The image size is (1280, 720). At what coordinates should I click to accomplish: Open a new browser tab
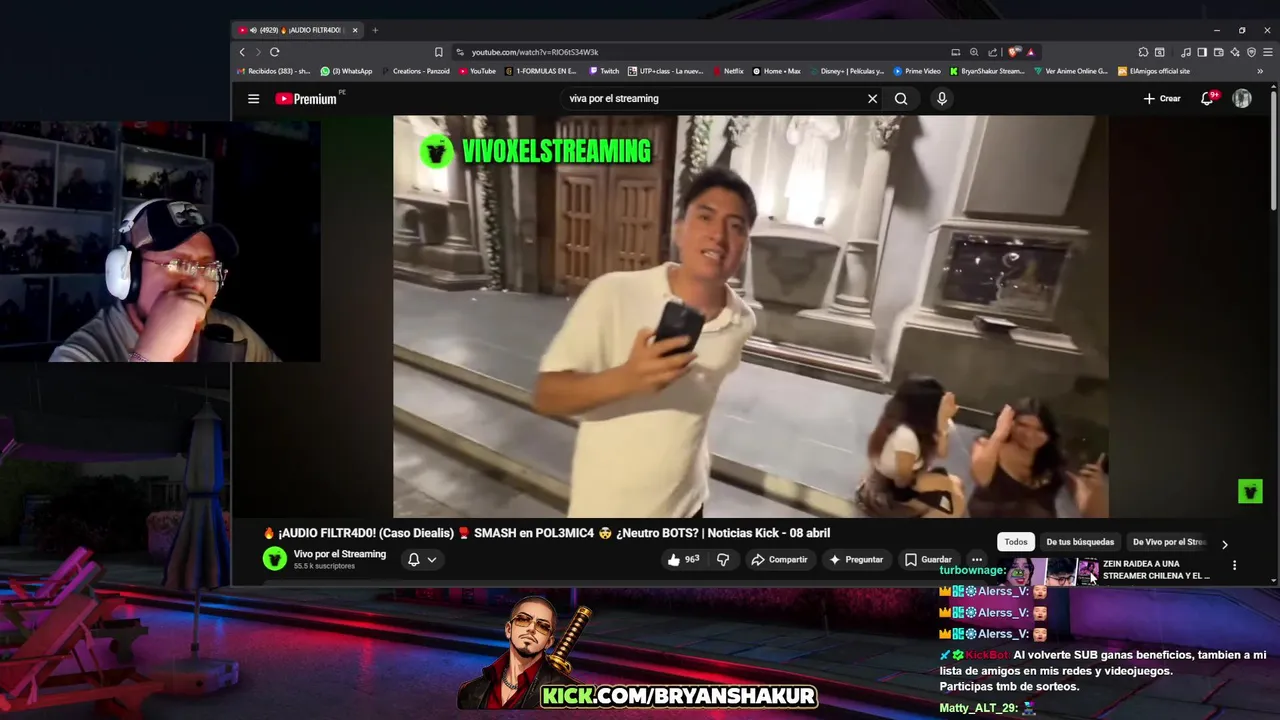point(375,30)
